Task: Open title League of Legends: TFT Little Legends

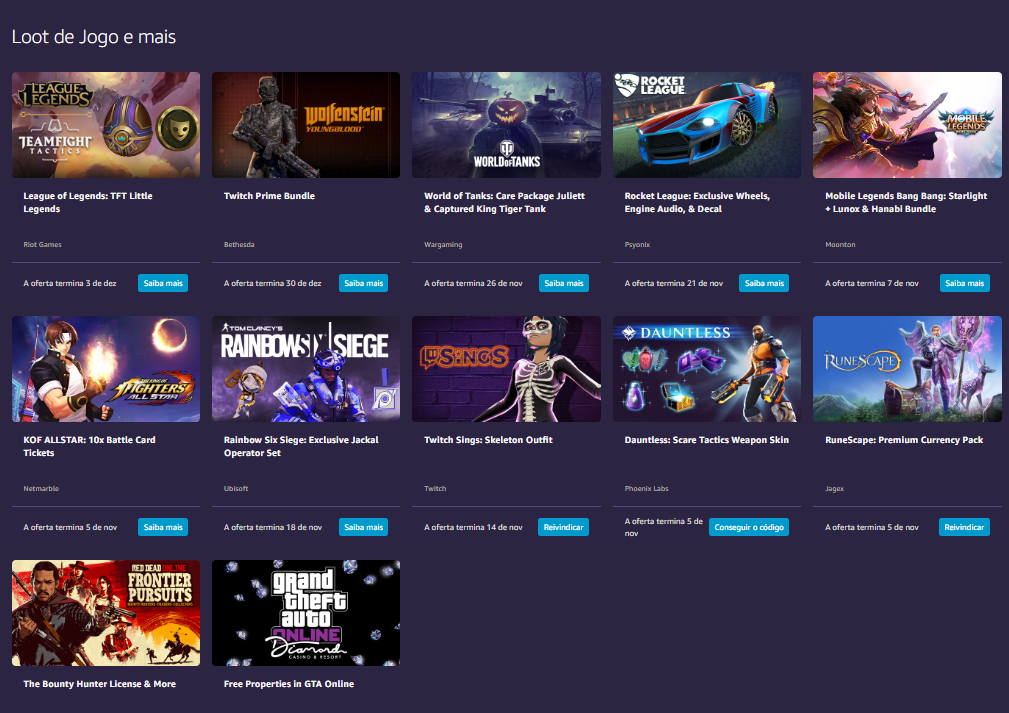Action: tap(88, 202)
